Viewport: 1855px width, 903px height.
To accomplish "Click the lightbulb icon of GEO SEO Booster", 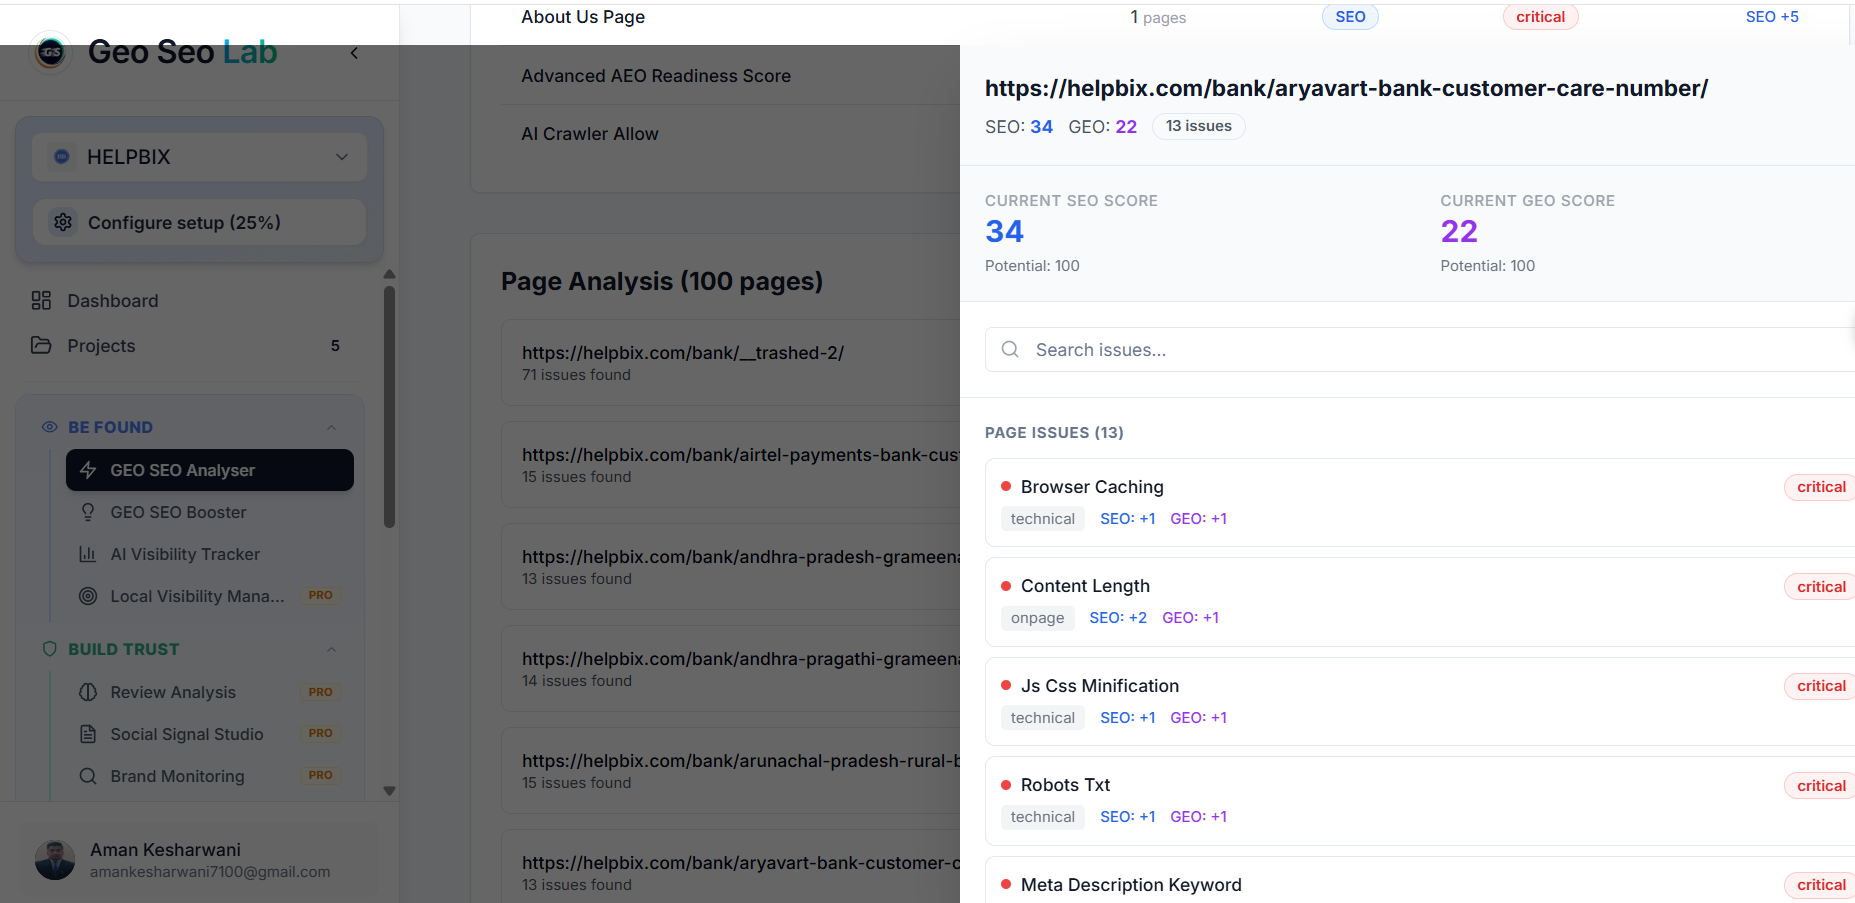I will point(88,512).
